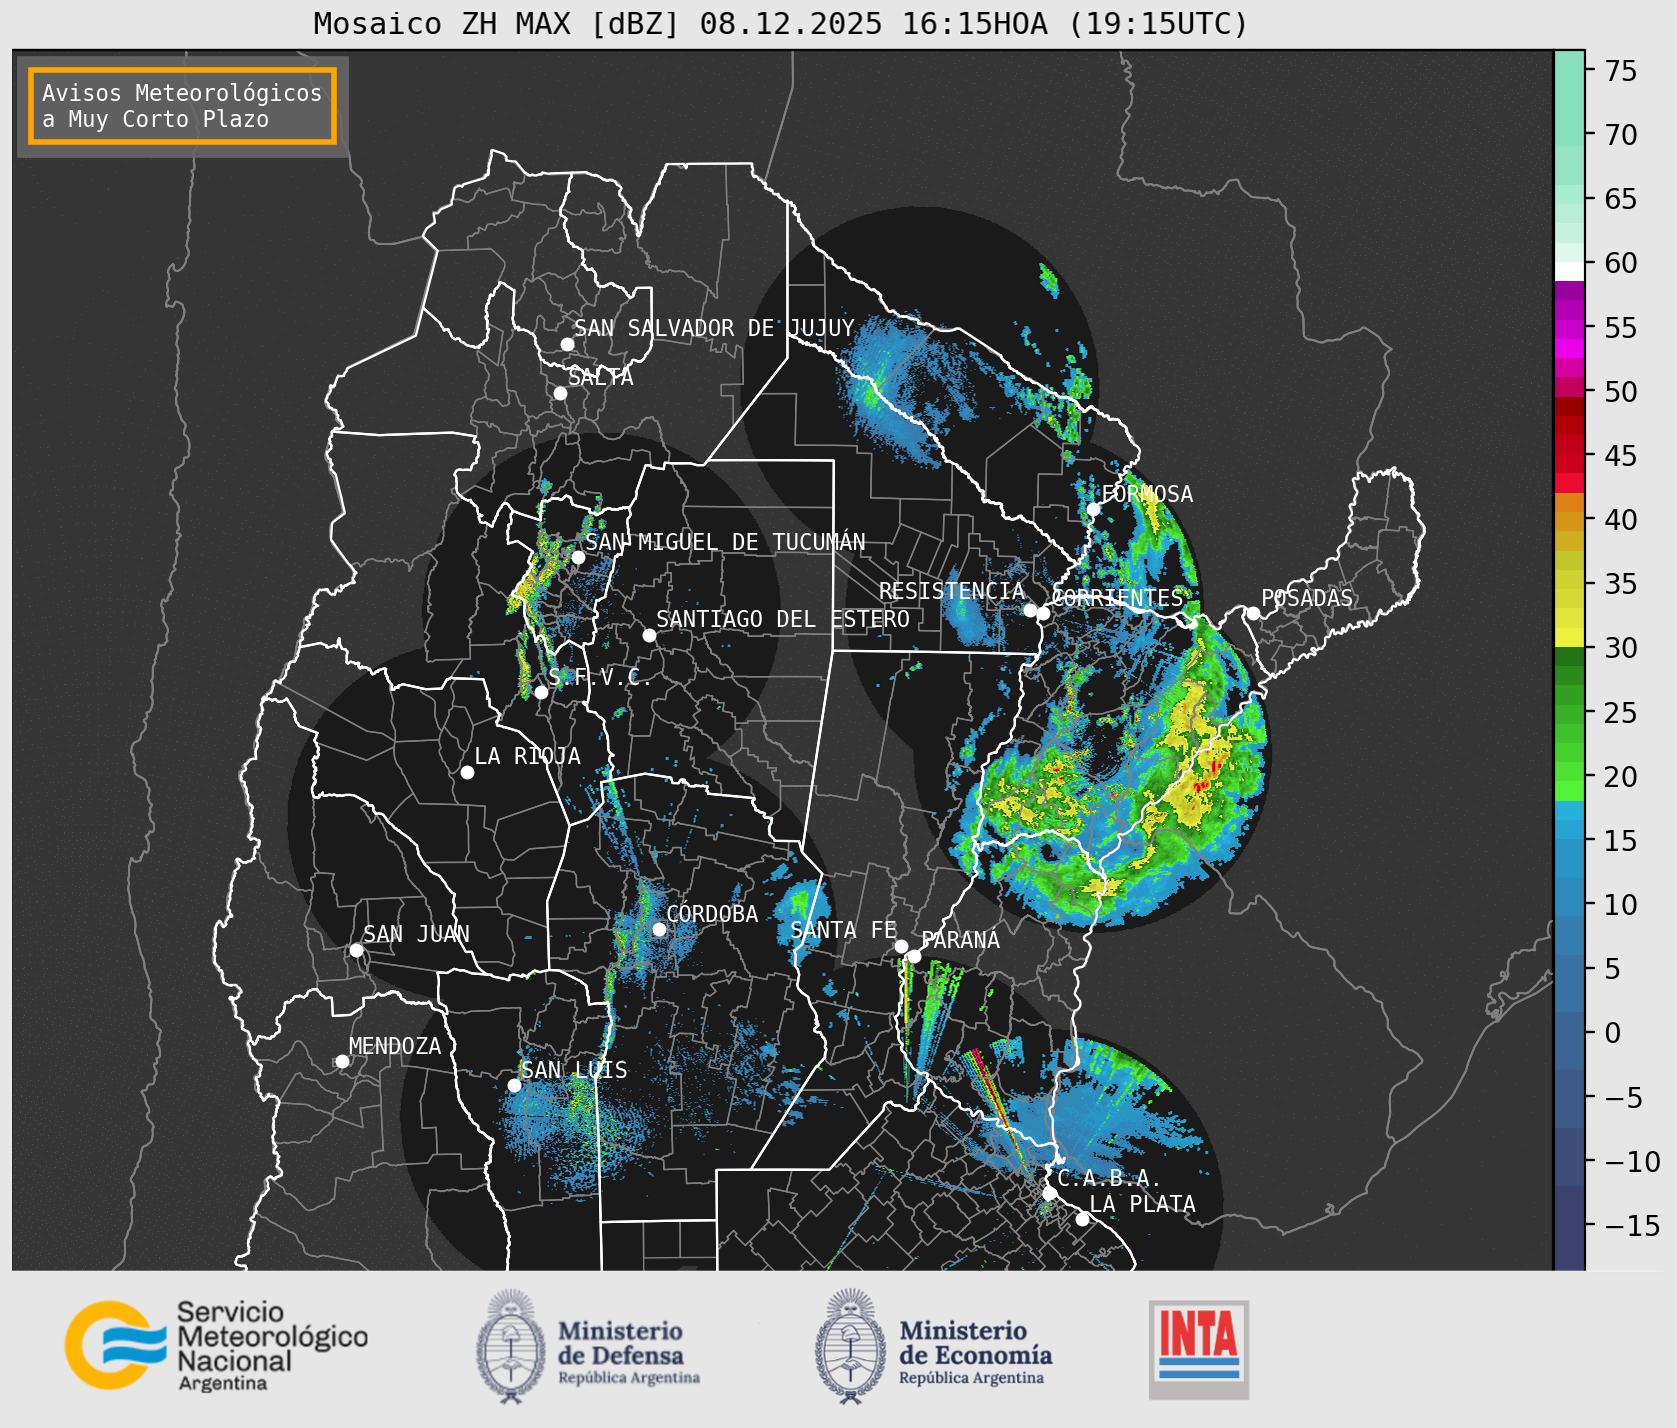This screenshot has height=1428, width=1677.
Task: Click the Servicio Meteorológico Nacional logo
Action: (x=217, y=1345)
